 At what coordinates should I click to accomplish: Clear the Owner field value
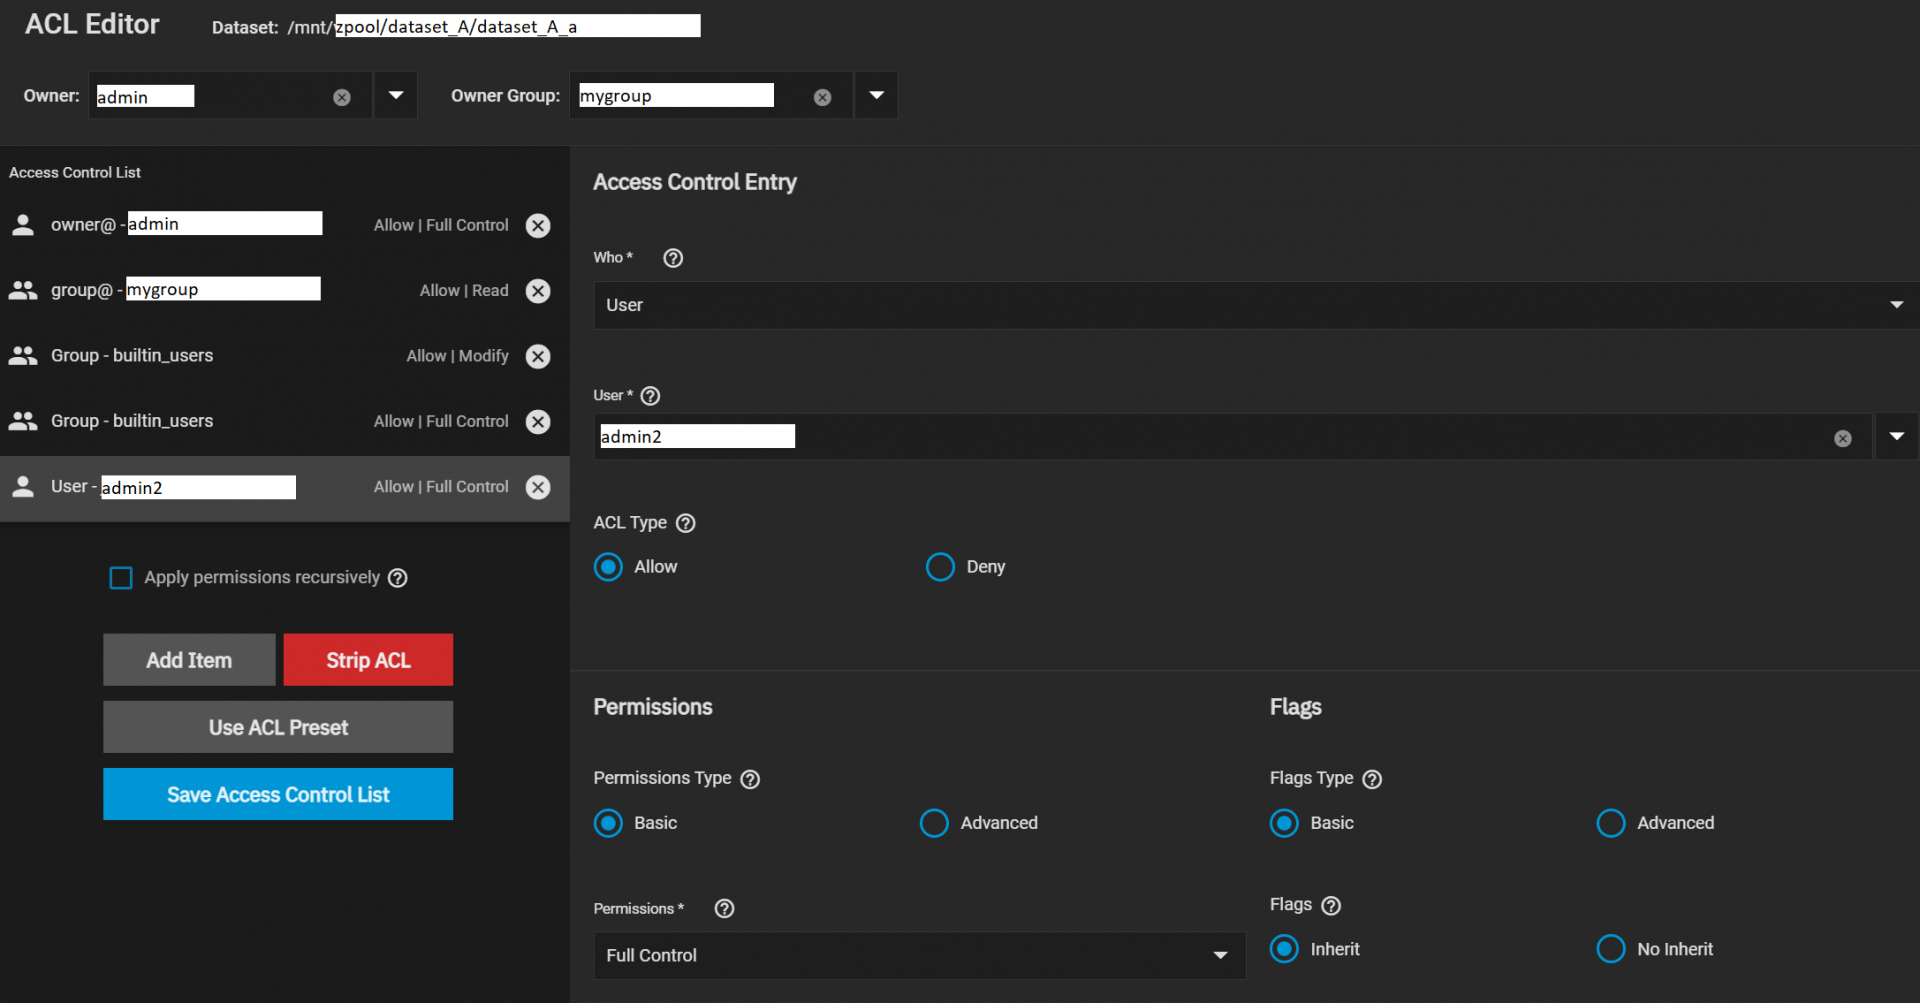(x=342, y=97)
